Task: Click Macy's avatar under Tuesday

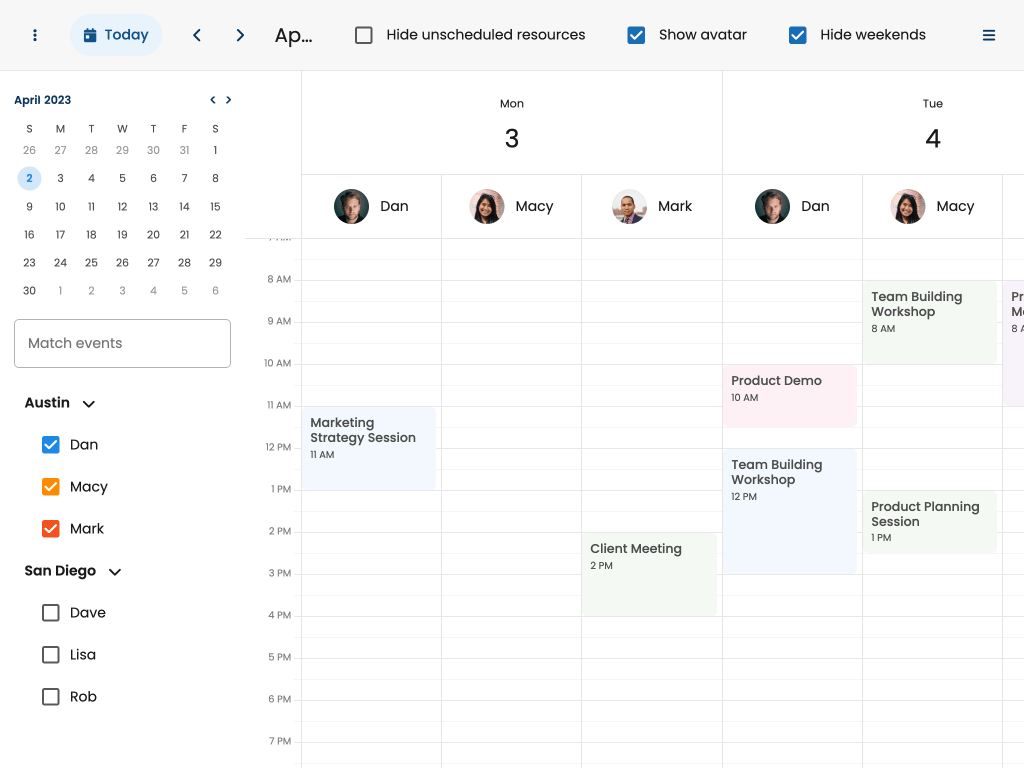Action: 907,206
